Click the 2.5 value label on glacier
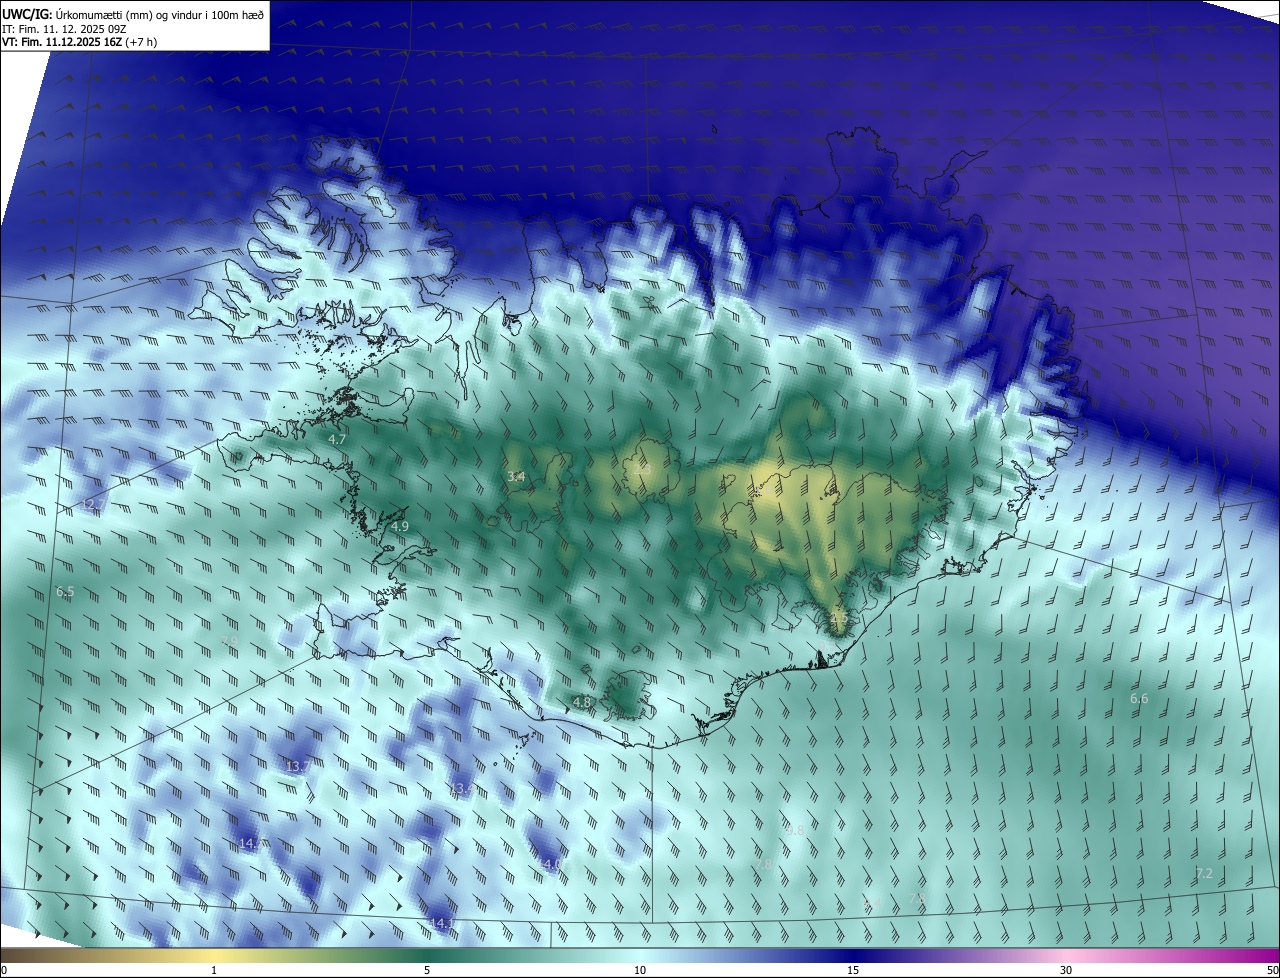1280x978 pixels. 838,618
